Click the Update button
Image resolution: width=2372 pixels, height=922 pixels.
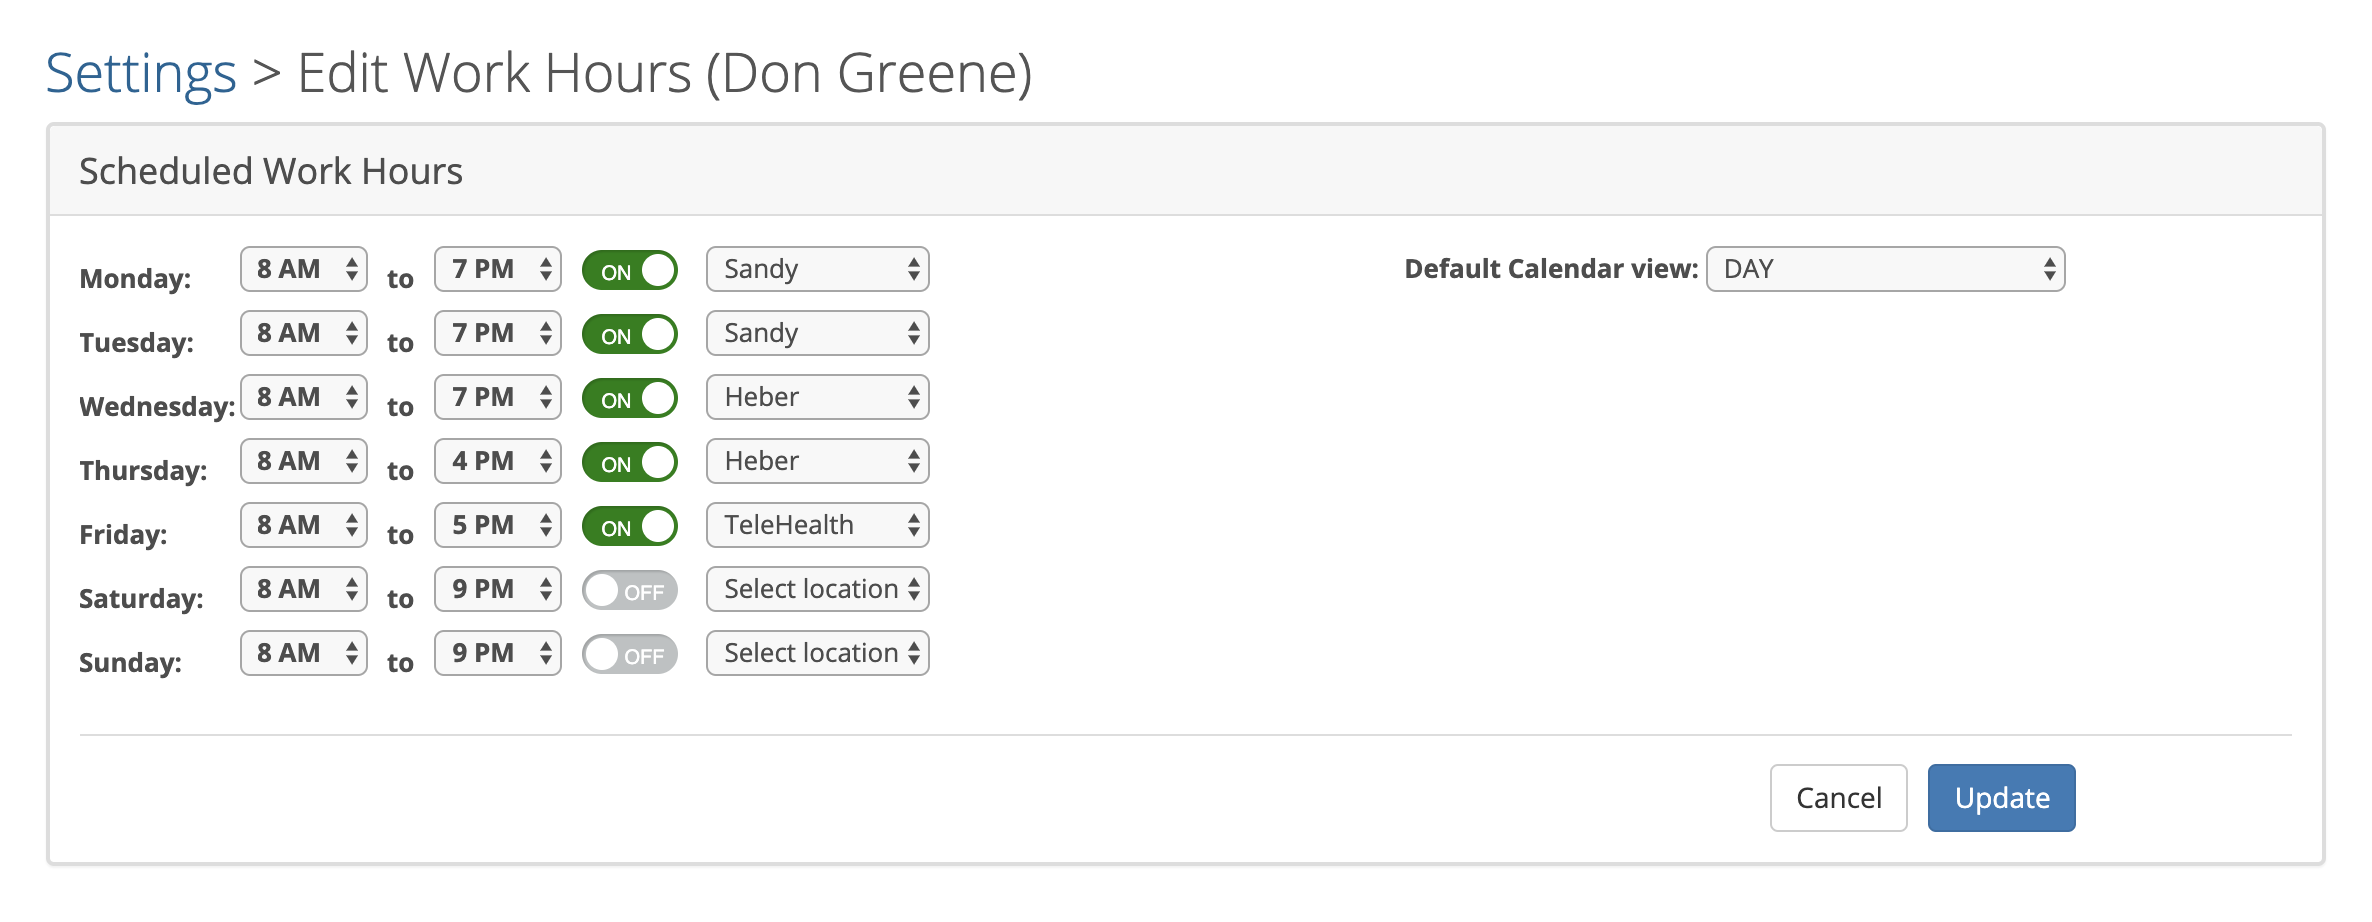point(2002,798)
